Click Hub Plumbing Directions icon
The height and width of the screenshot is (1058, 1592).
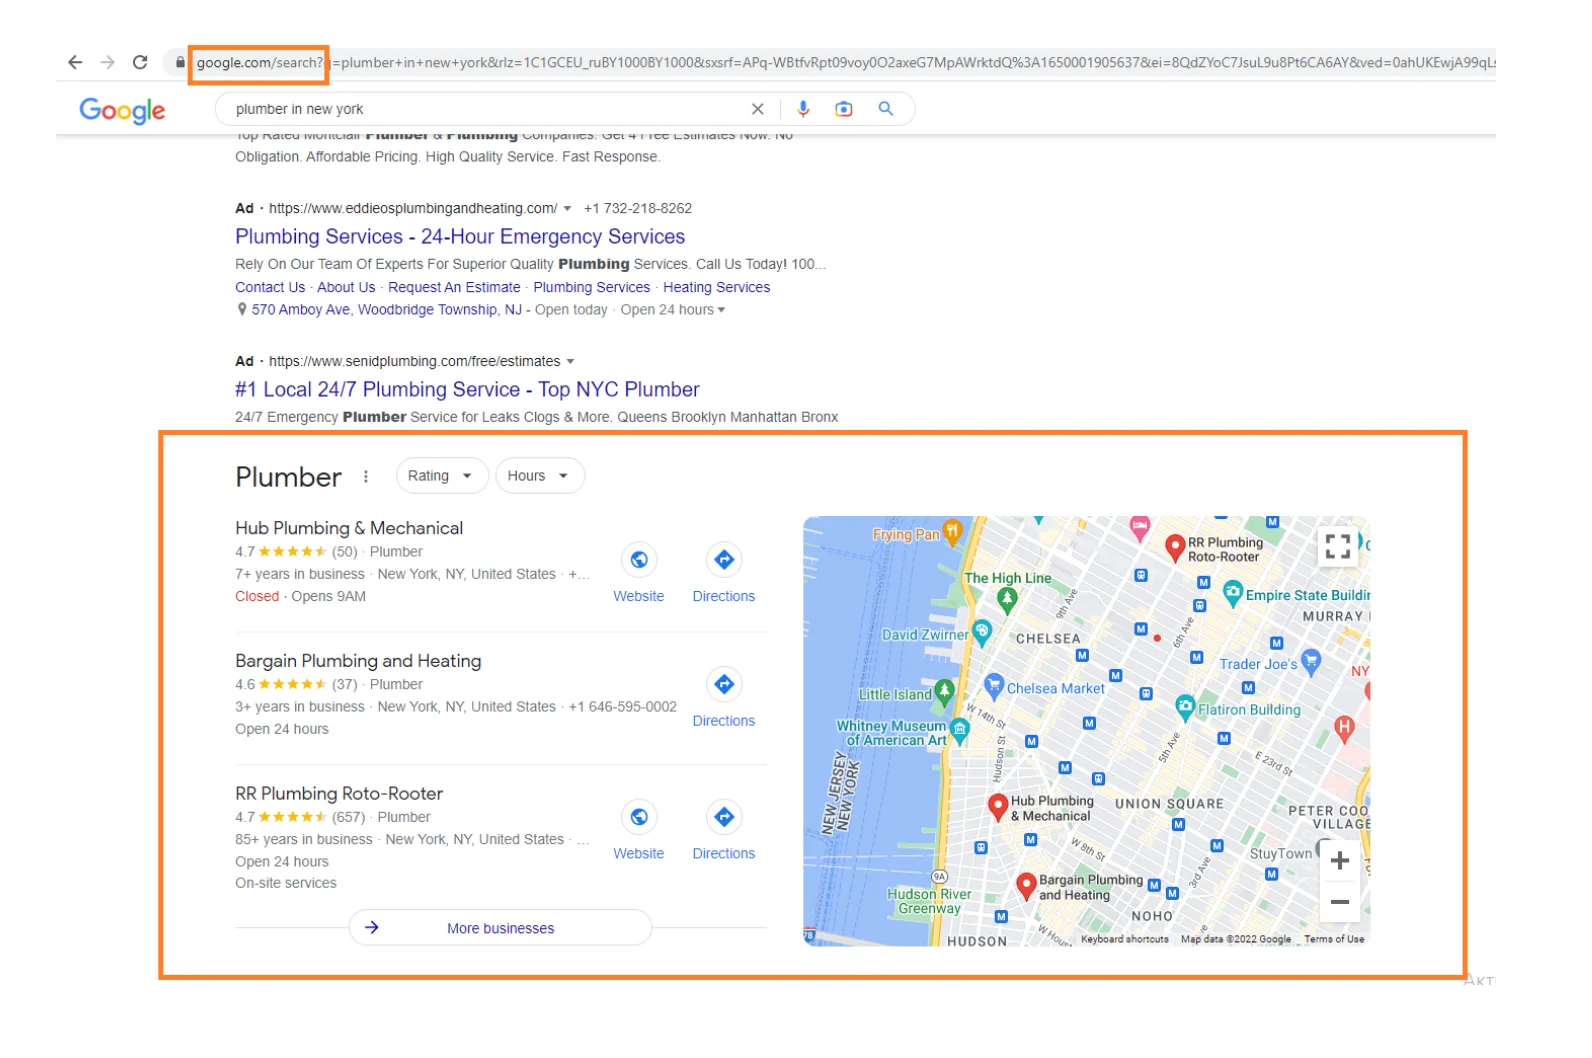pyautogui.click(x=724, y=560)
